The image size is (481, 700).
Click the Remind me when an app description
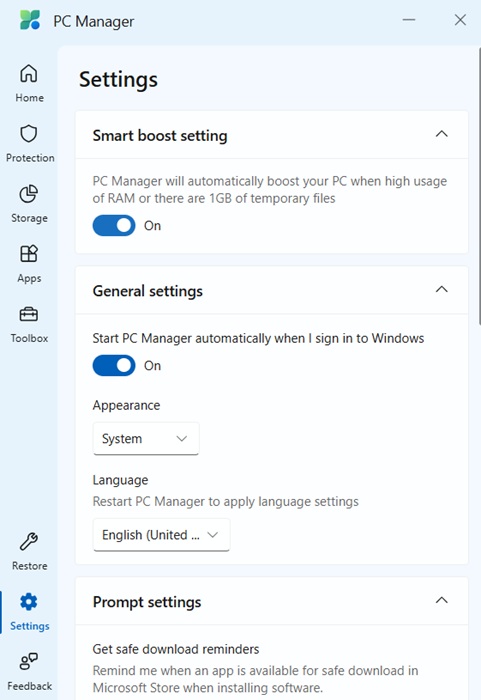[x=255, y=679]
